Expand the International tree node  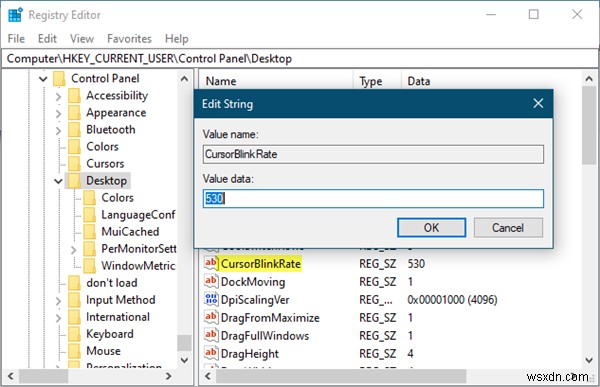pos(58,318)
